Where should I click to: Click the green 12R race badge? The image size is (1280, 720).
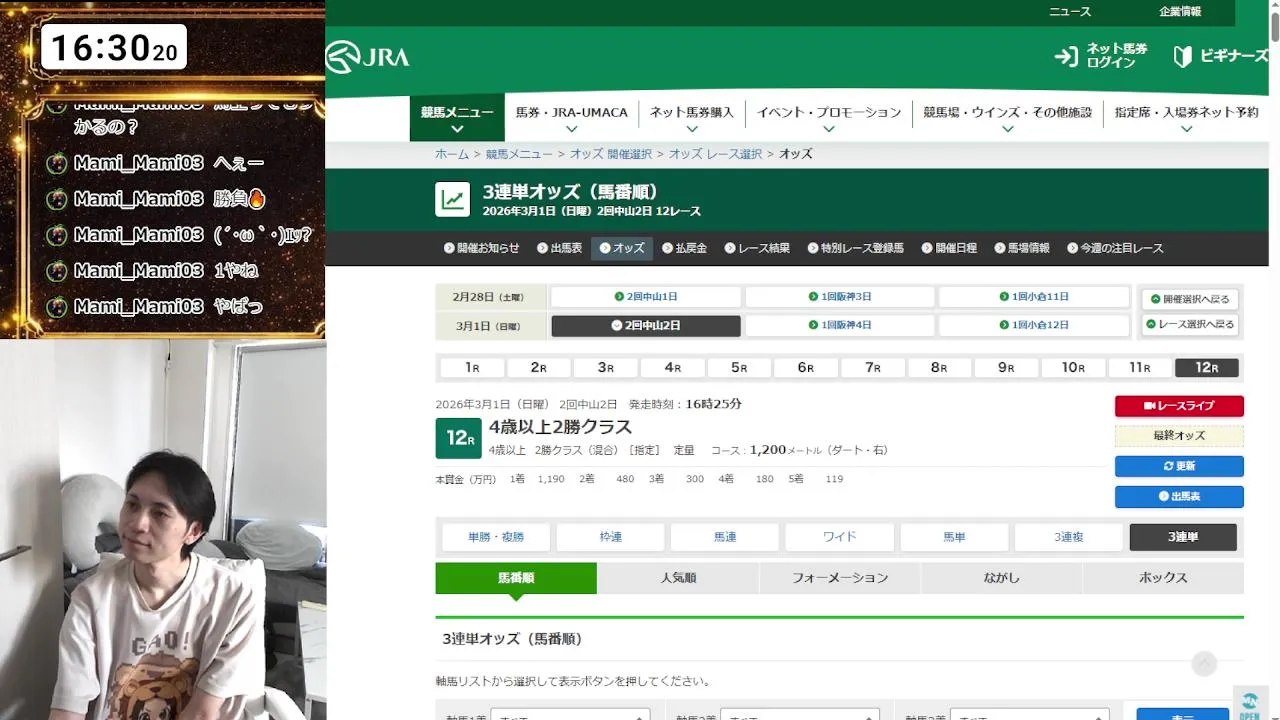[x=459, y=438]
